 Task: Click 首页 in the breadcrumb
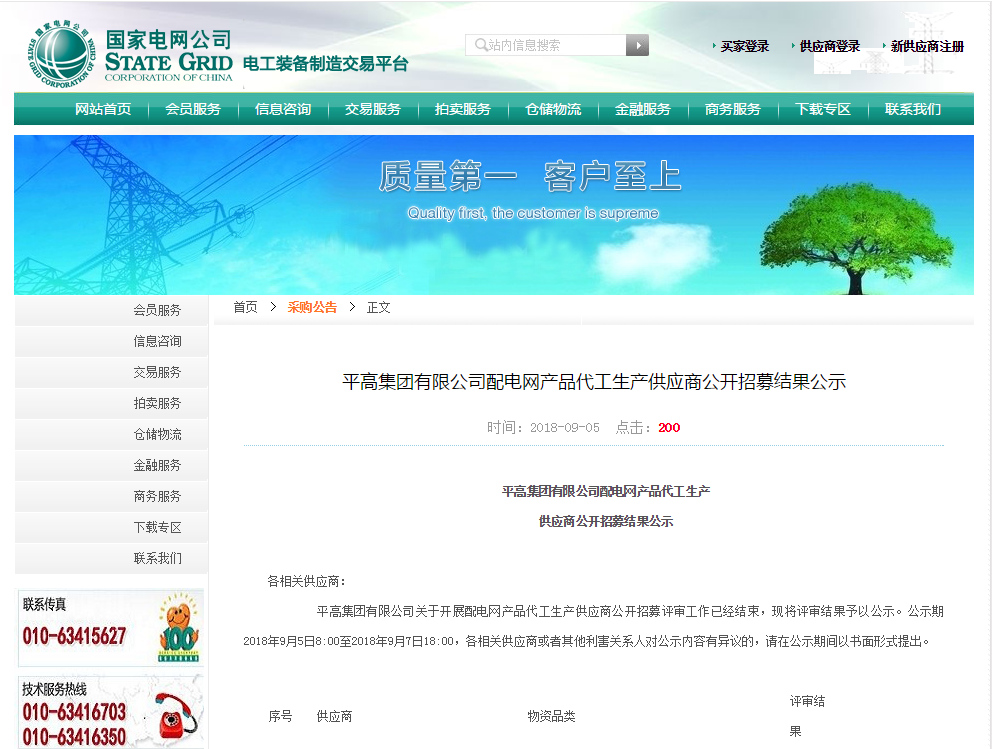[245, 307]
